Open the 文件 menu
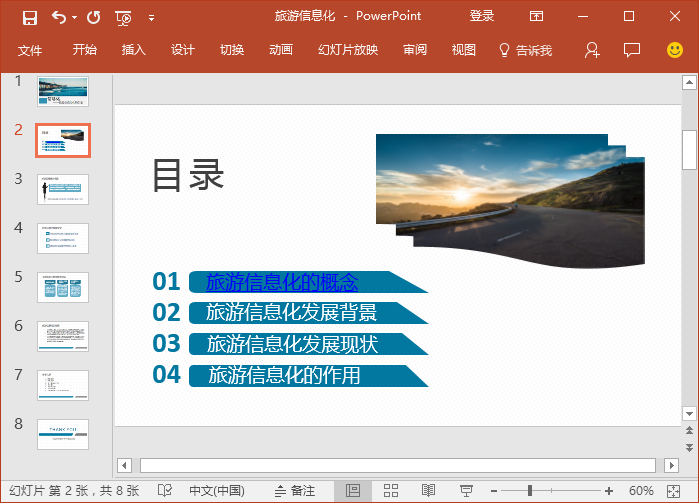 30,50
